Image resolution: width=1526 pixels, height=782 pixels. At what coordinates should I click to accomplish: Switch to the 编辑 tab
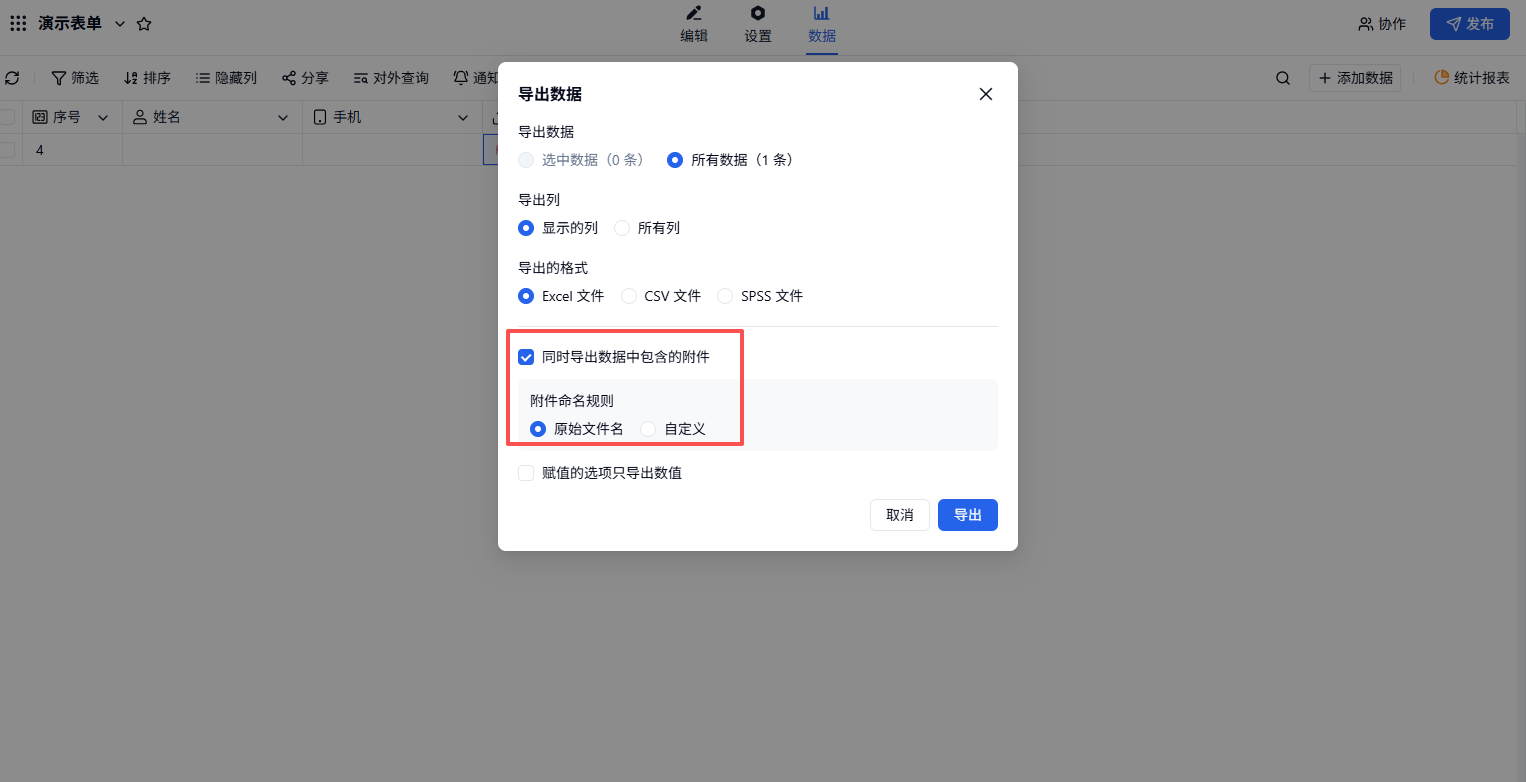(x=694, y=25)
